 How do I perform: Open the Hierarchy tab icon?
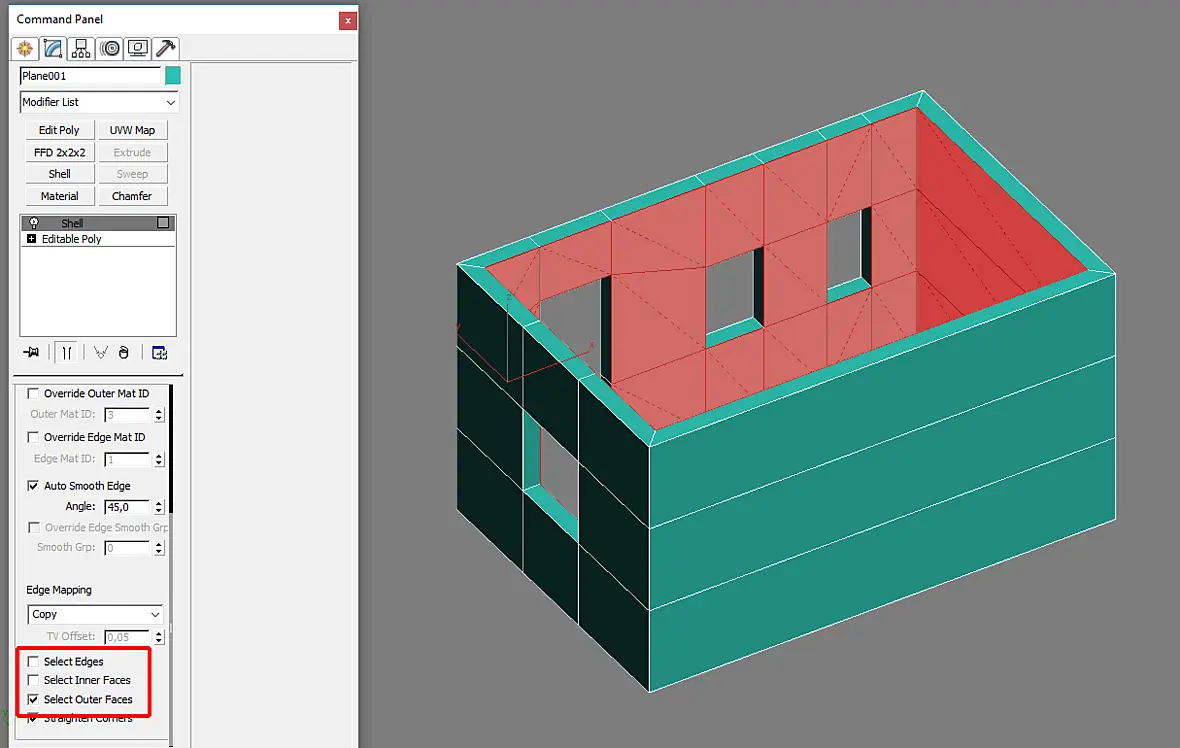tap(81, 49)
